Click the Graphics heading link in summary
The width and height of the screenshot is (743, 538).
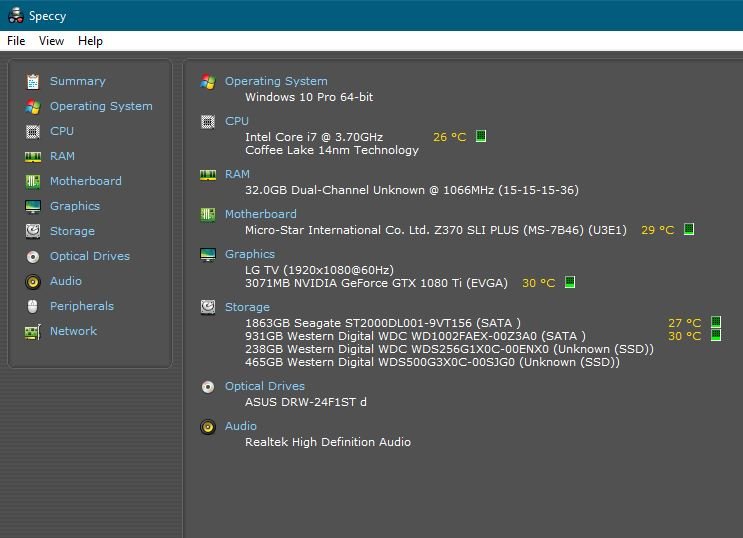(x=250, y=254)
